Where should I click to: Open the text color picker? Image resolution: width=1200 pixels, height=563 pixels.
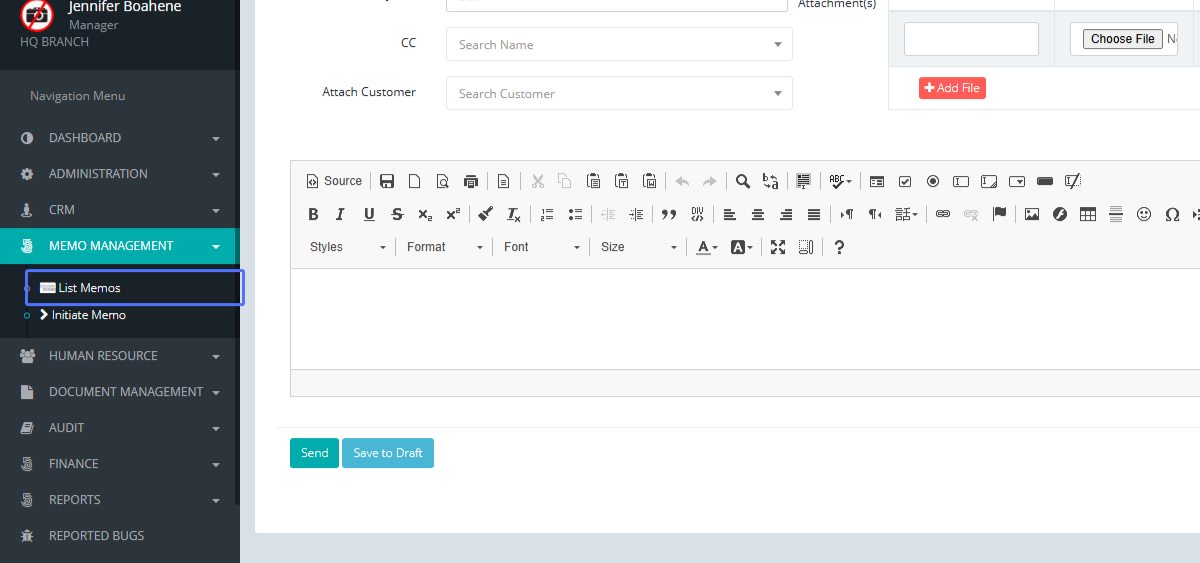coord(706,247)
